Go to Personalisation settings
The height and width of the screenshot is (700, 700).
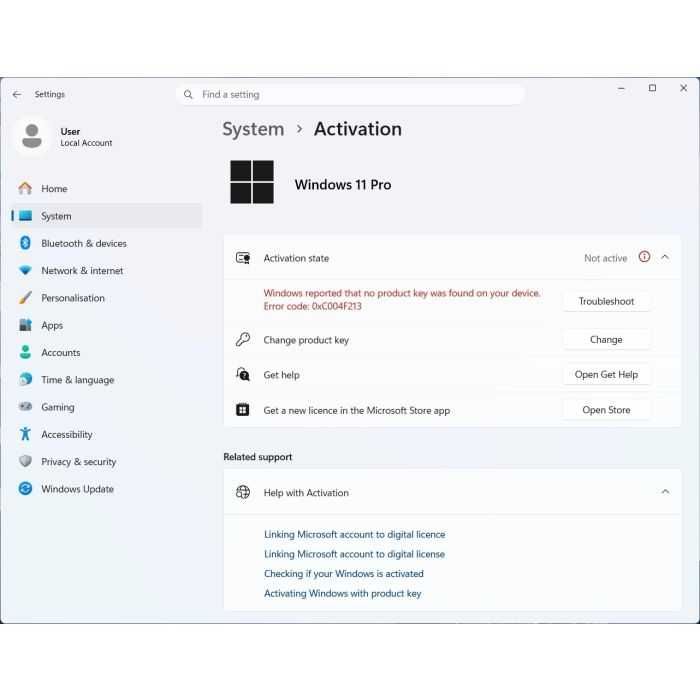coord(106,298)
